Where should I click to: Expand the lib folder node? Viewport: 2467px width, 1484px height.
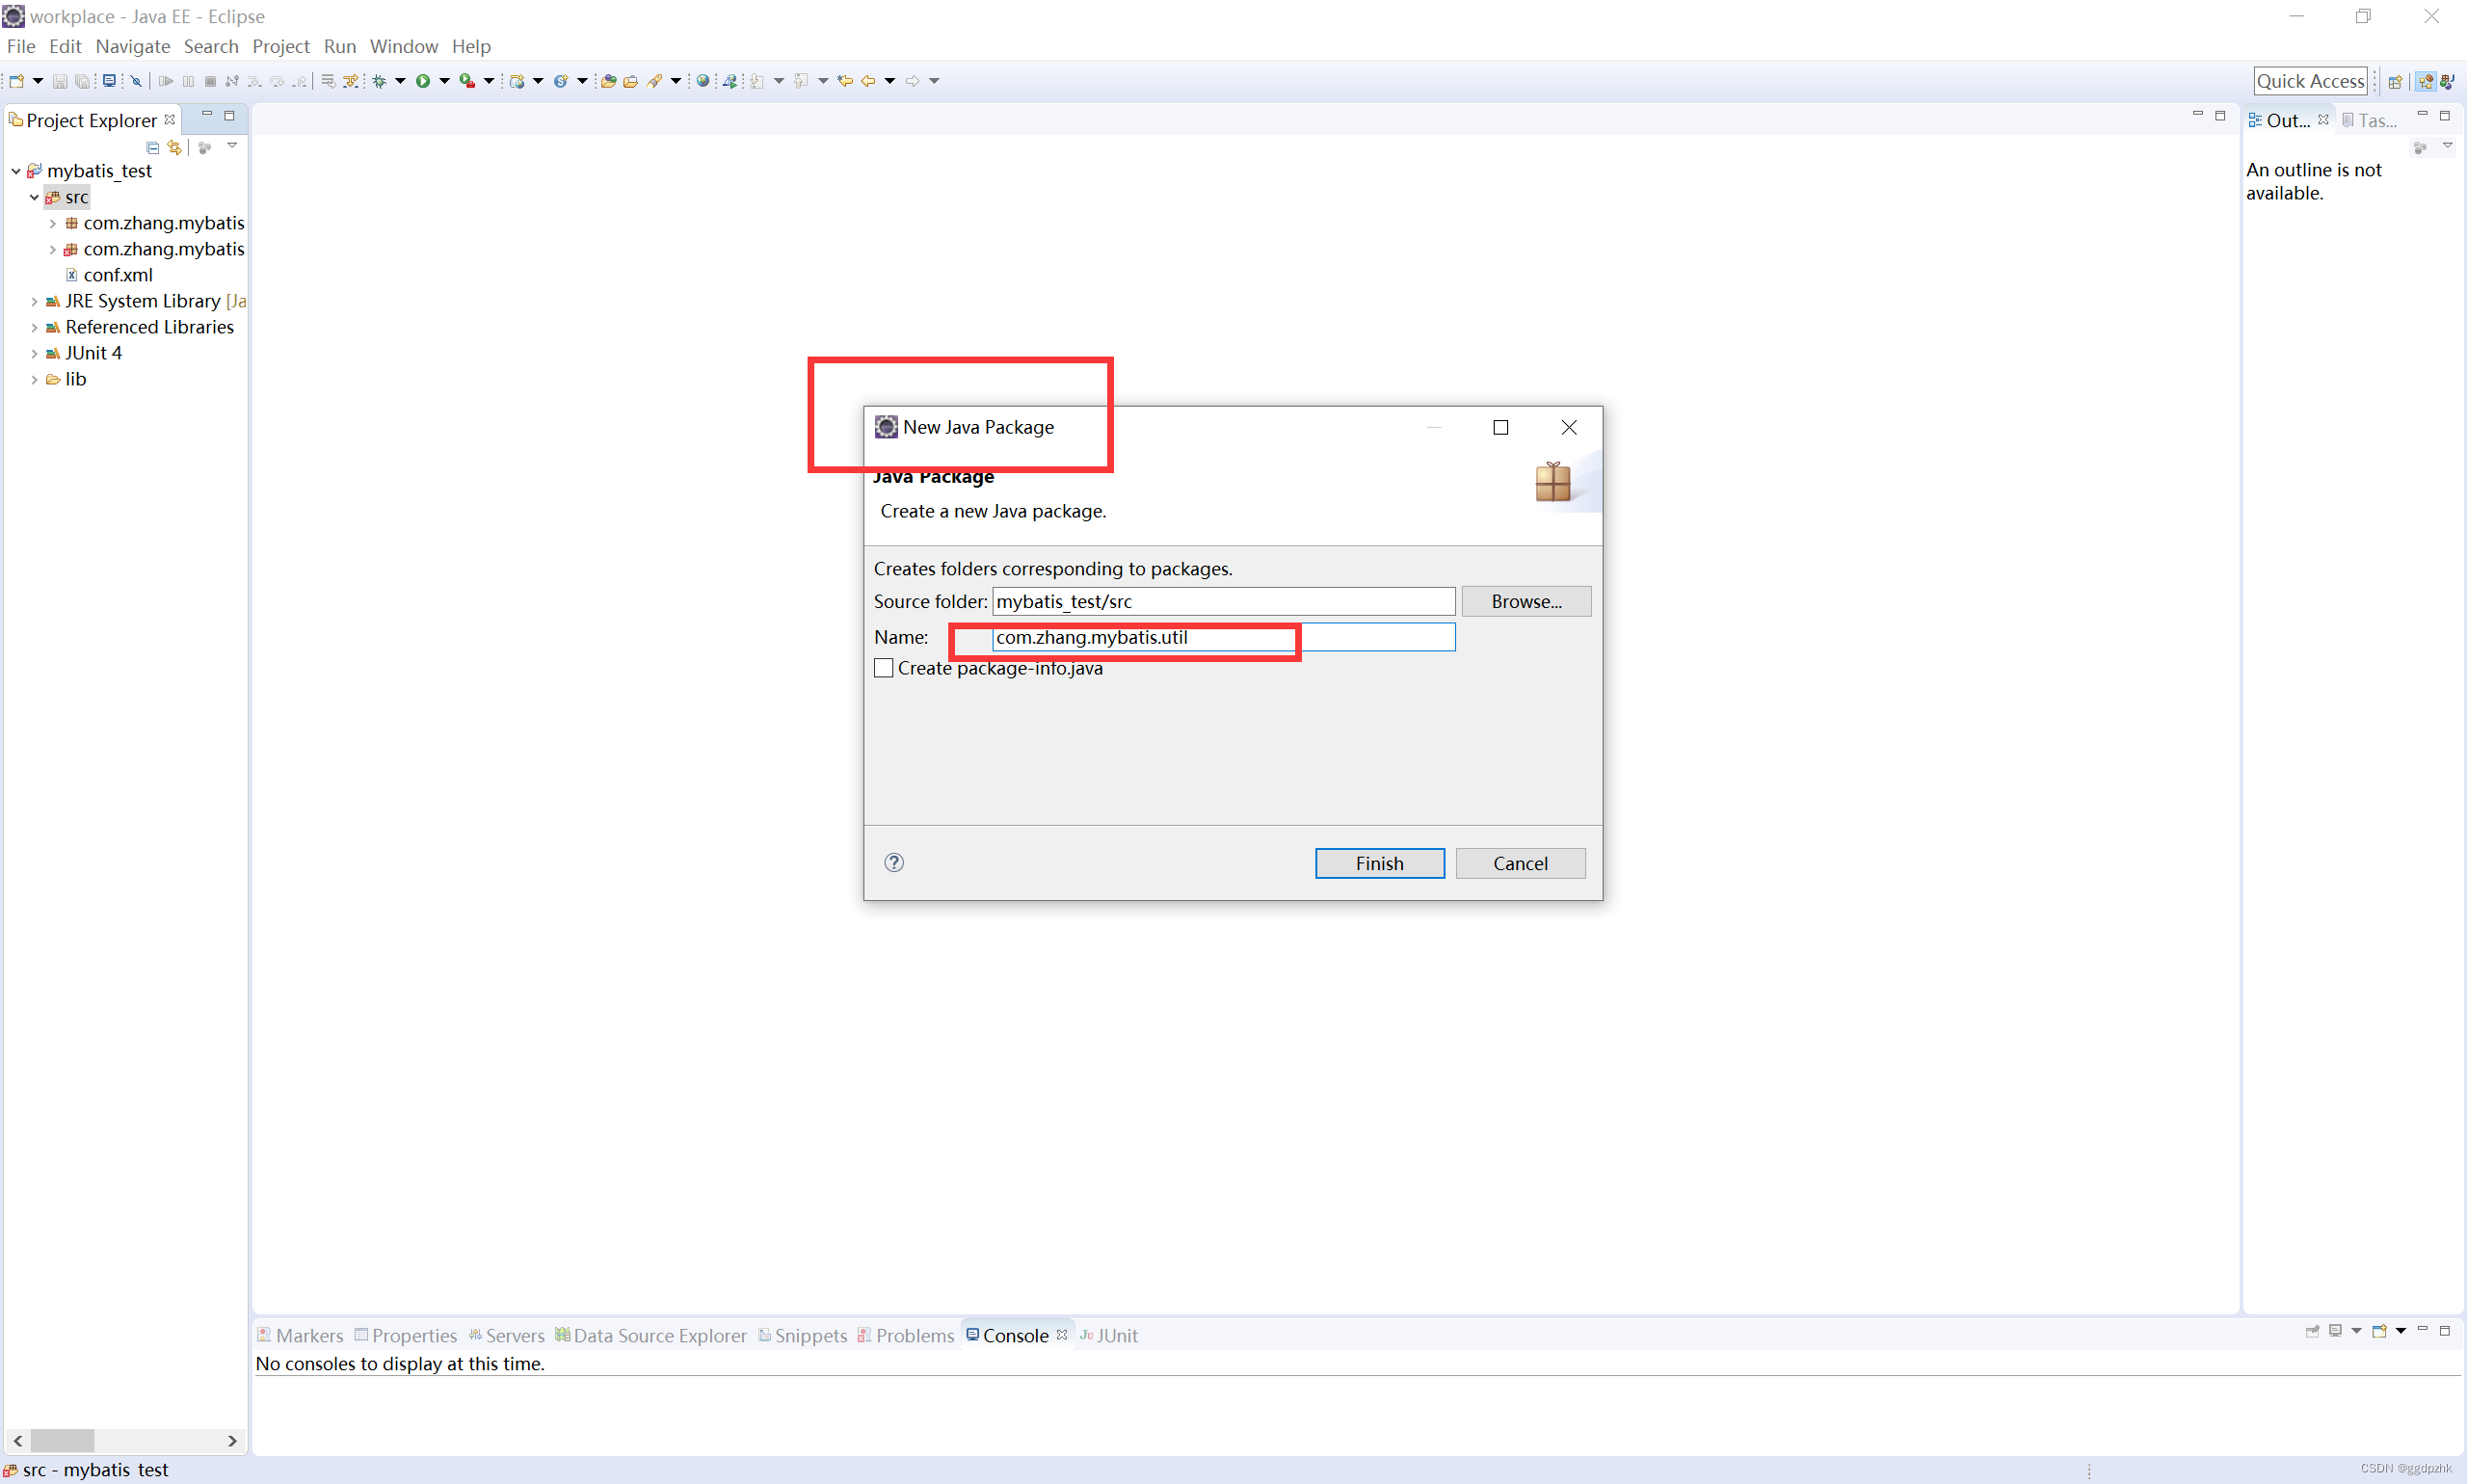[34, 379]
